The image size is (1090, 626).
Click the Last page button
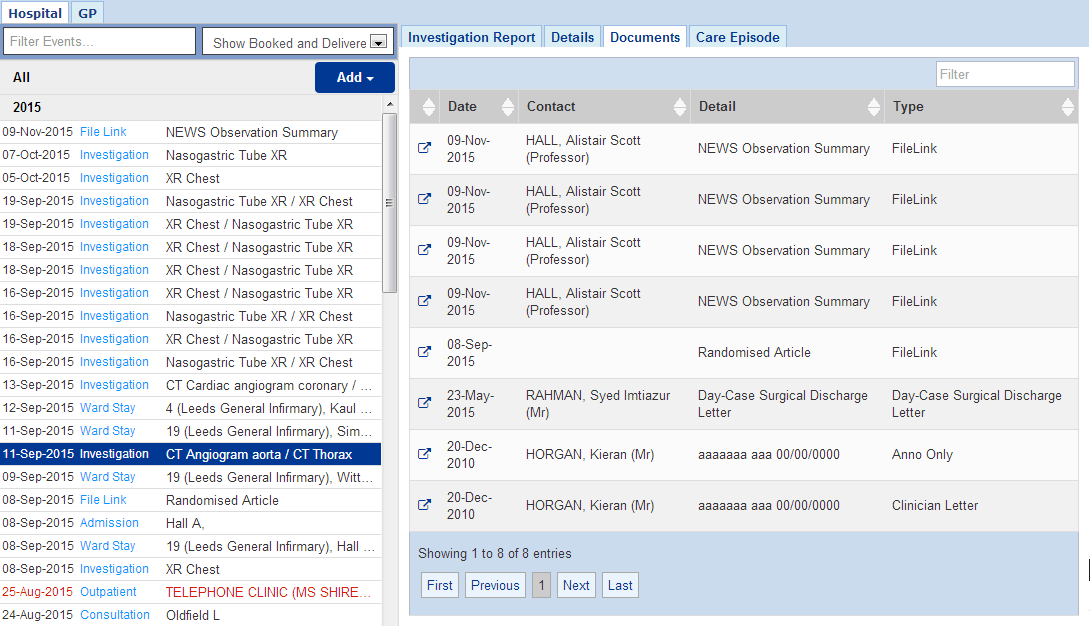click(620, 585)
